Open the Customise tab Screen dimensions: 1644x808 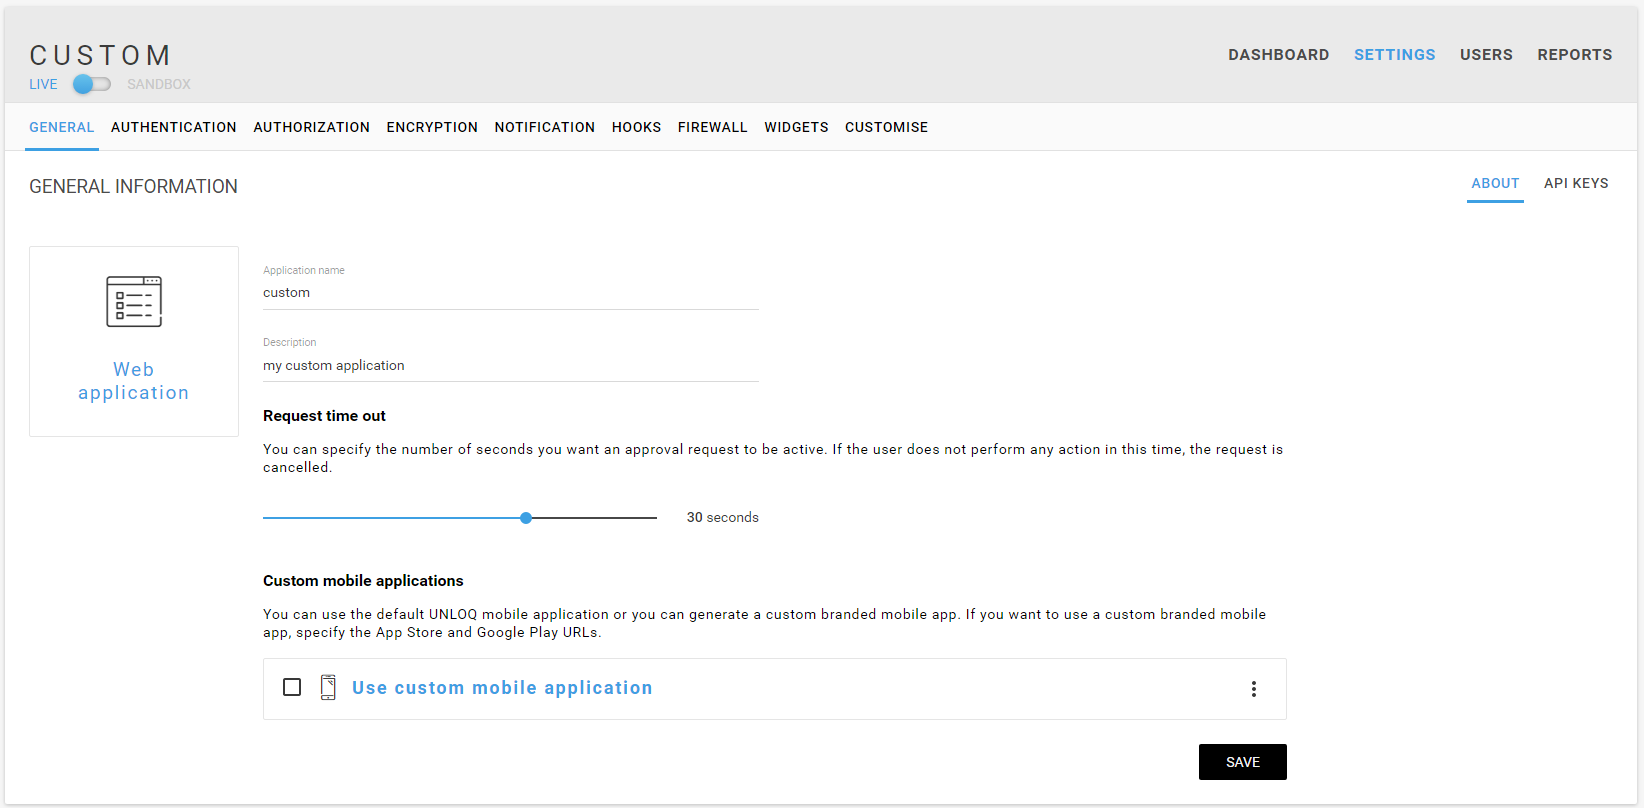click(886, 127)
